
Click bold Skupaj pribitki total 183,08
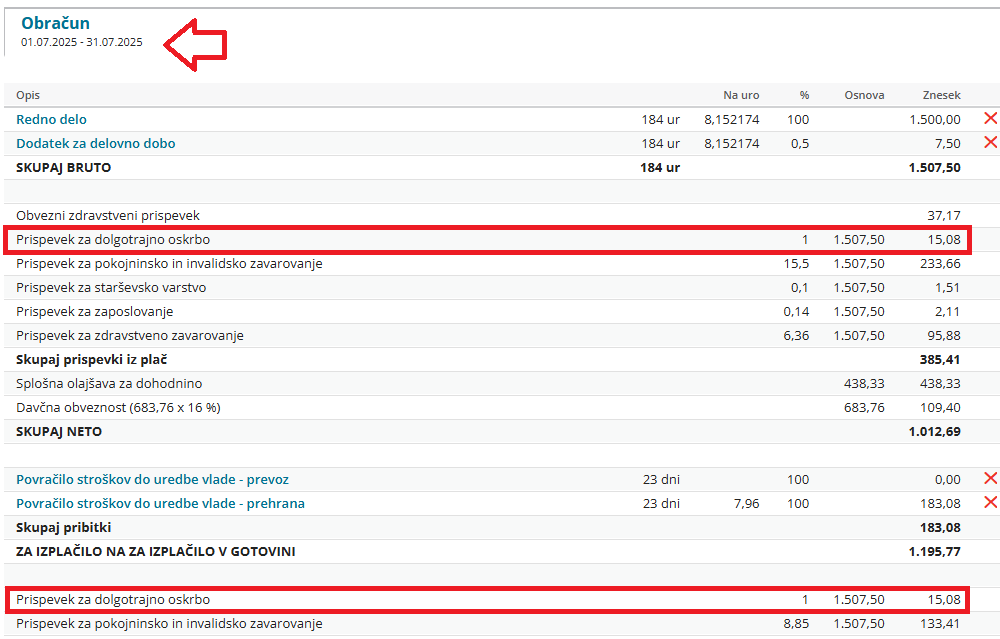click(940, 527)
